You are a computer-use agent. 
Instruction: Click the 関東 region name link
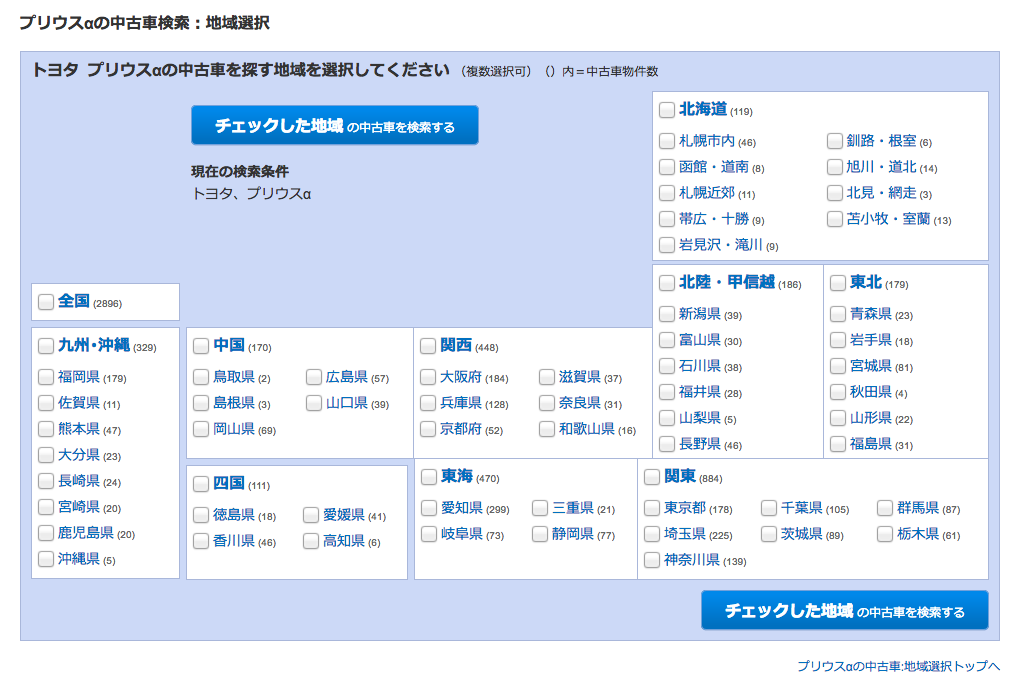[680, 477]
